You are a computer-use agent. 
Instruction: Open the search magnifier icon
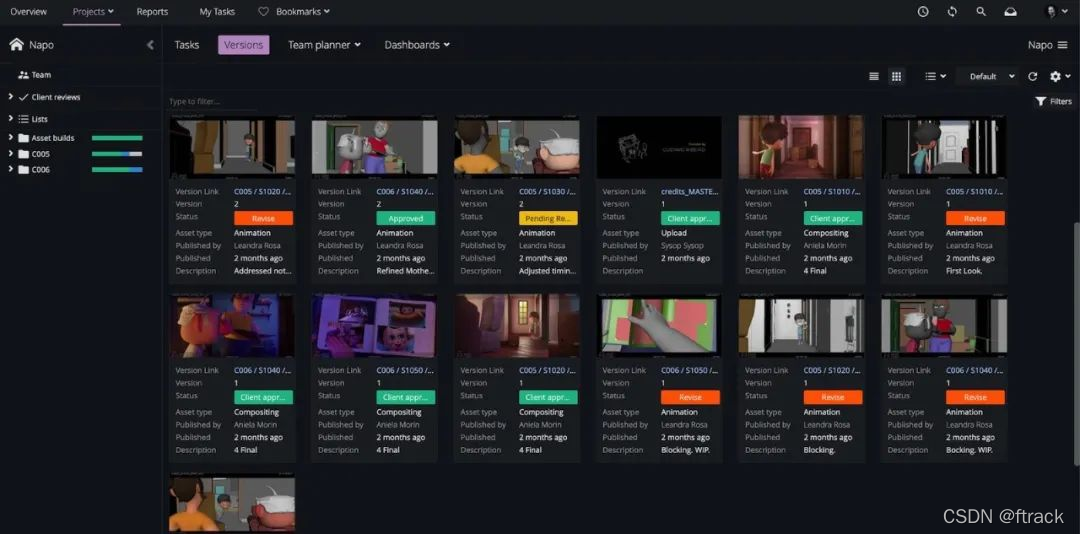981,12
